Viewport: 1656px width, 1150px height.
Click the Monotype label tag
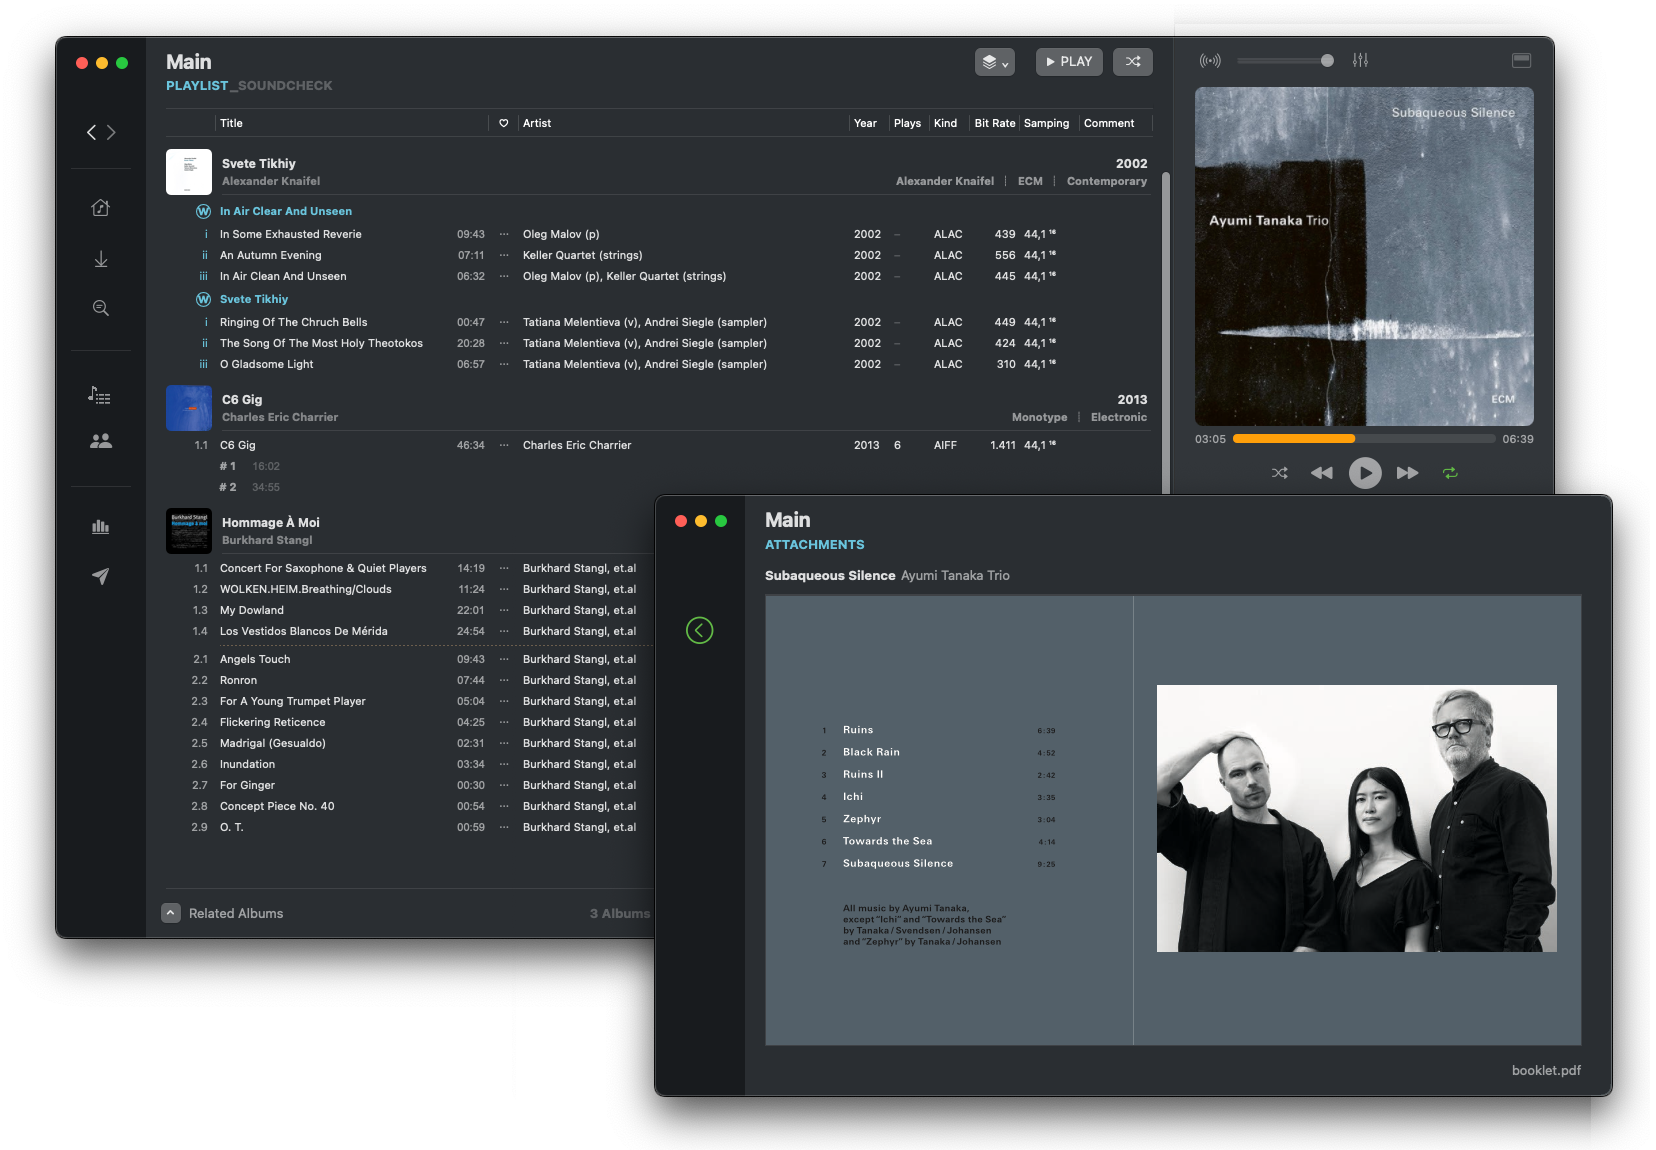click(x=1039, y=417)
